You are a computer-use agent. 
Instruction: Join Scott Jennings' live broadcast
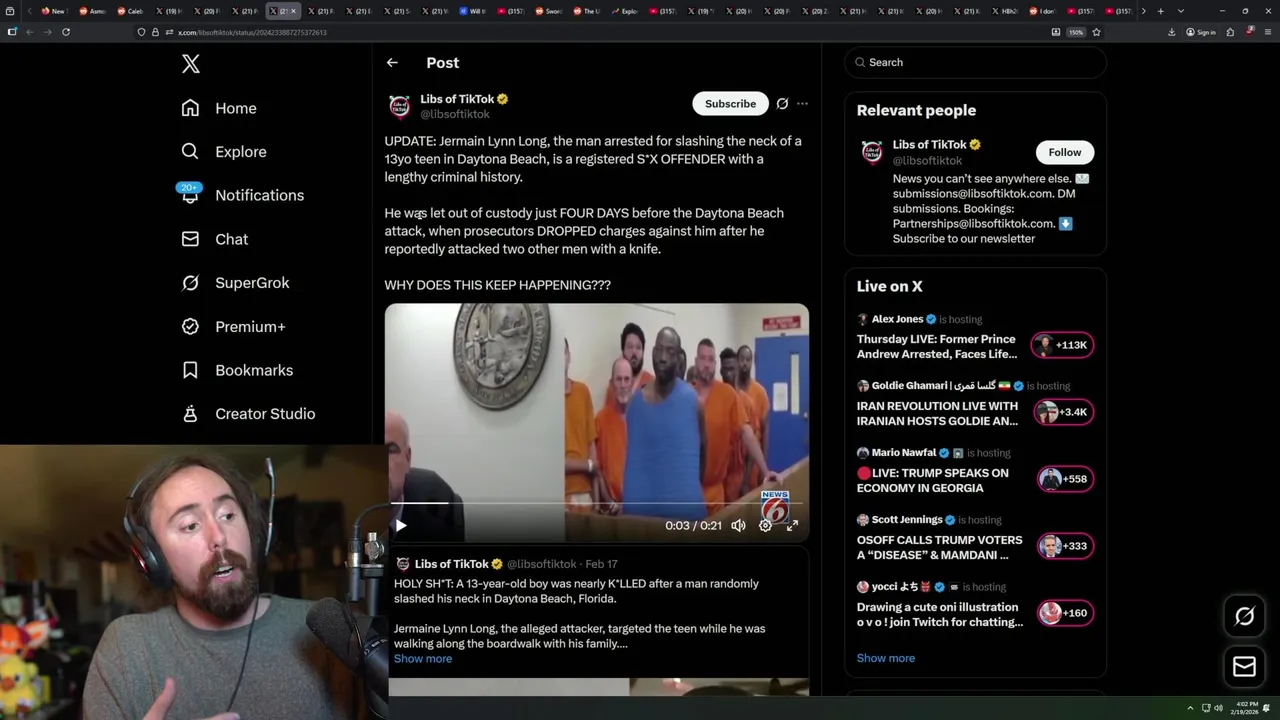(x=939, y=547)
